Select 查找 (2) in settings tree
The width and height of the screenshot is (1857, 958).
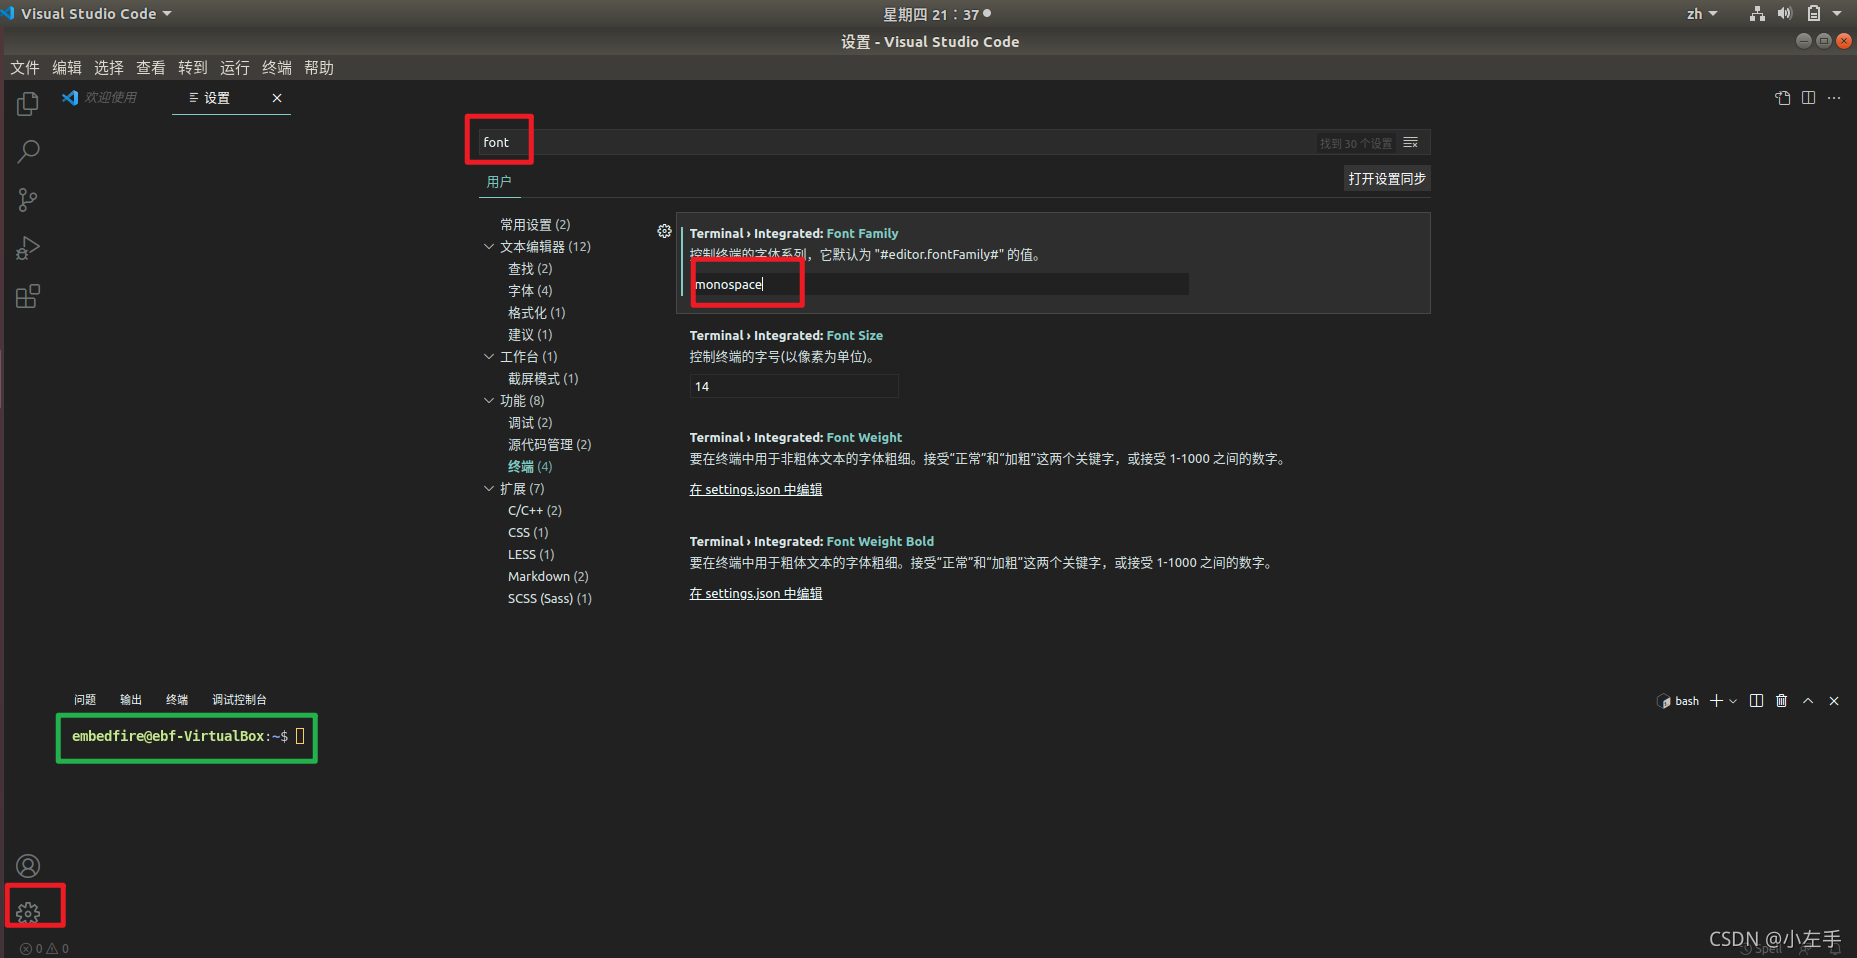click(x=530, y=269)
